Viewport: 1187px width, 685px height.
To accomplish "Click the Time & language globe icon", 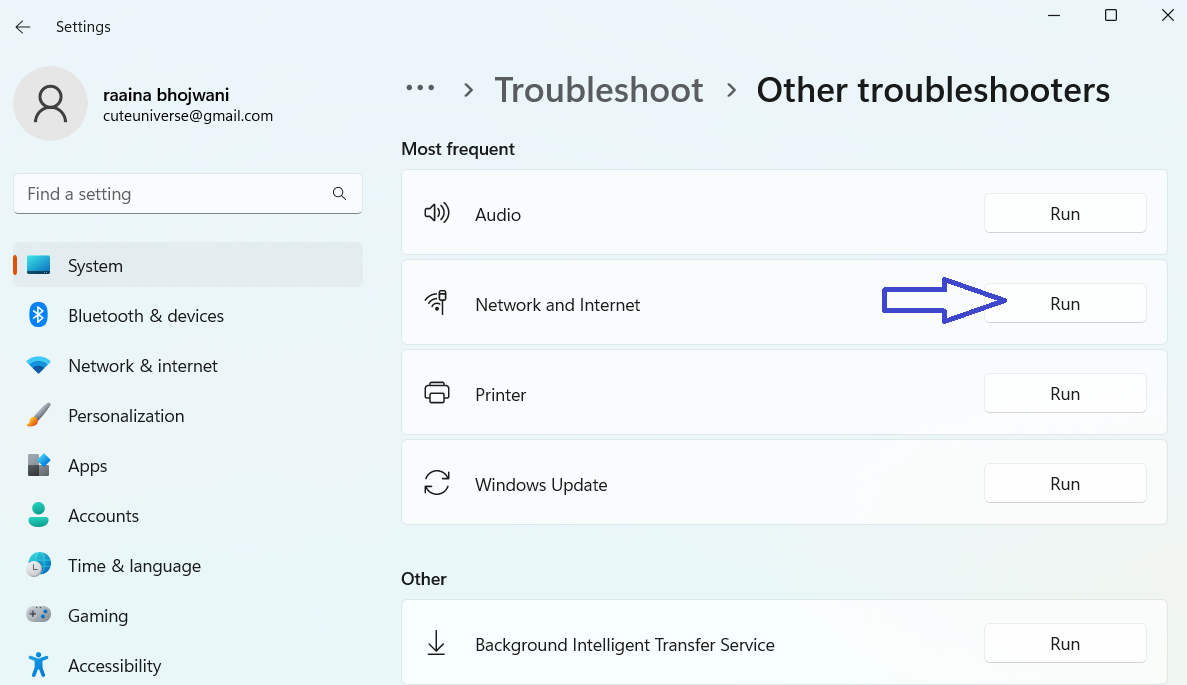I will [39, 566].
